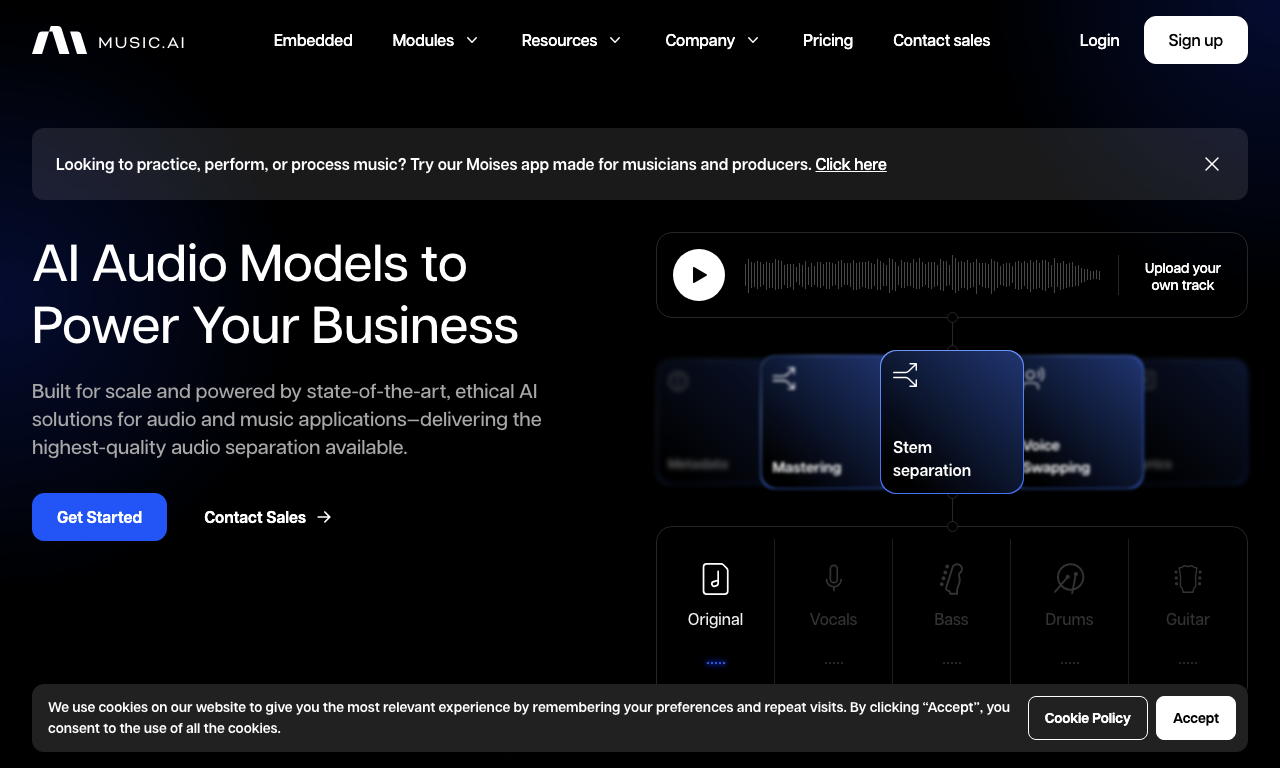The width and height of the screenshot is (1280, 768).
Task: Open the Embedded nav item
Action: coord(313,40)
